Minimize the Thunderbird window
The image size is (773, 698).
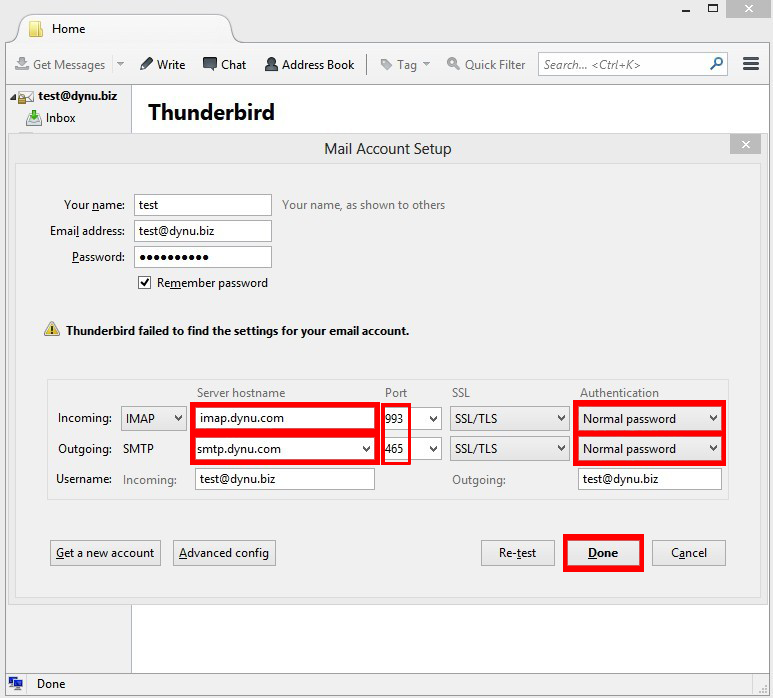click(686, 9)
